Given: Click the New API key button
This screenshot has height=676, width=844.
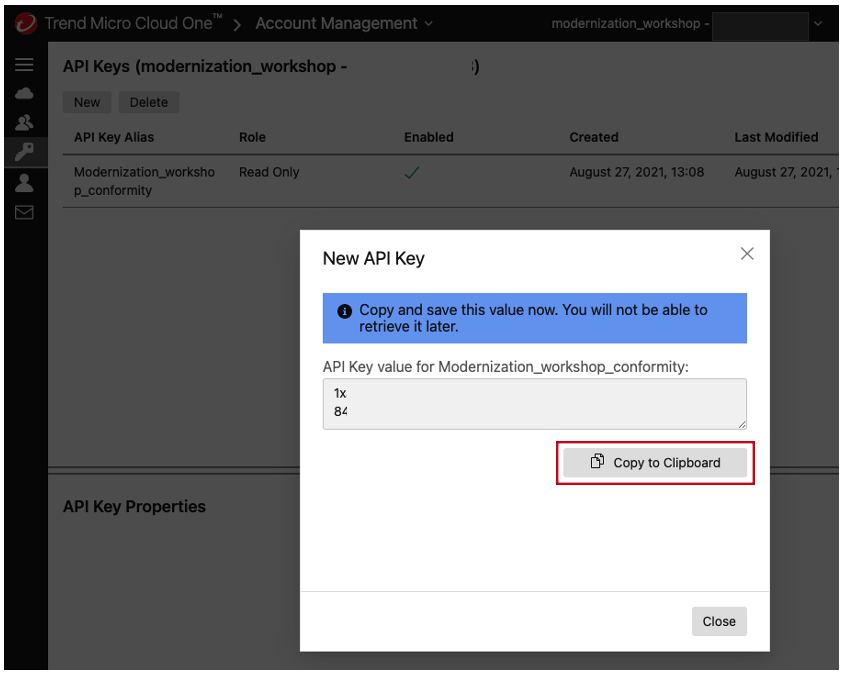Looking at the screenshot, I should point(87,102).
